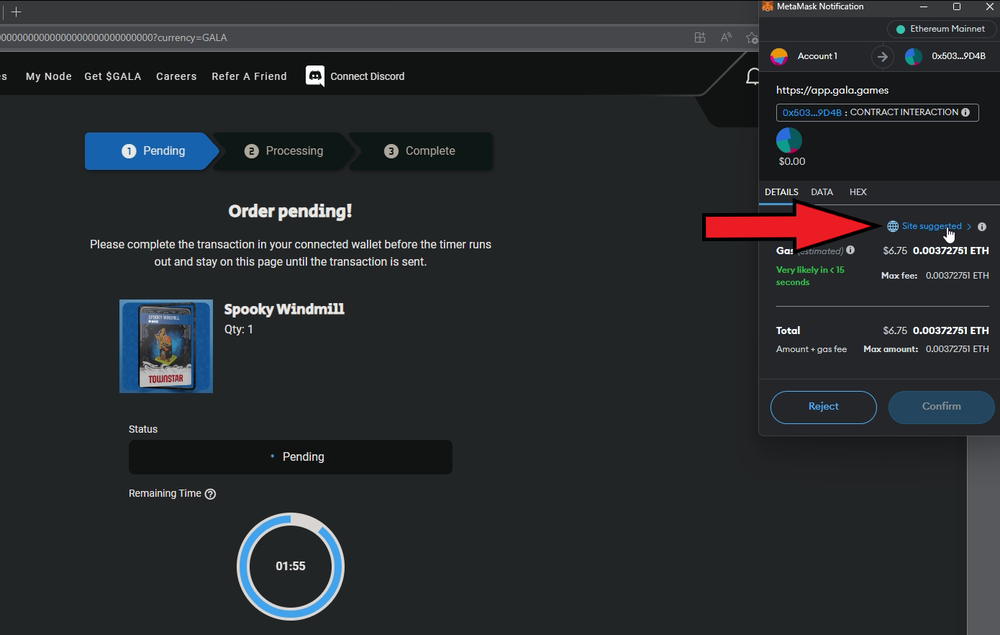Open the Careers navigation item

[x=177, y=77]
